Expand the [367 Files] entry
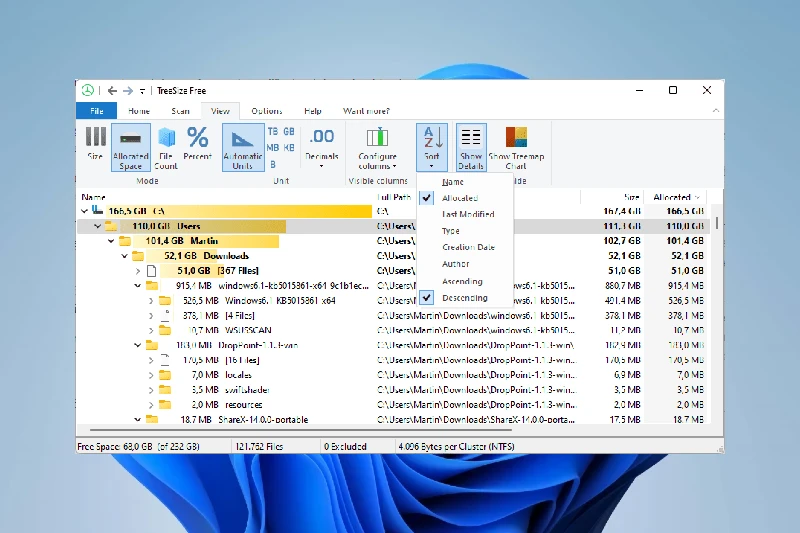This screenshot has height=533, width=800. pos(138,271)
